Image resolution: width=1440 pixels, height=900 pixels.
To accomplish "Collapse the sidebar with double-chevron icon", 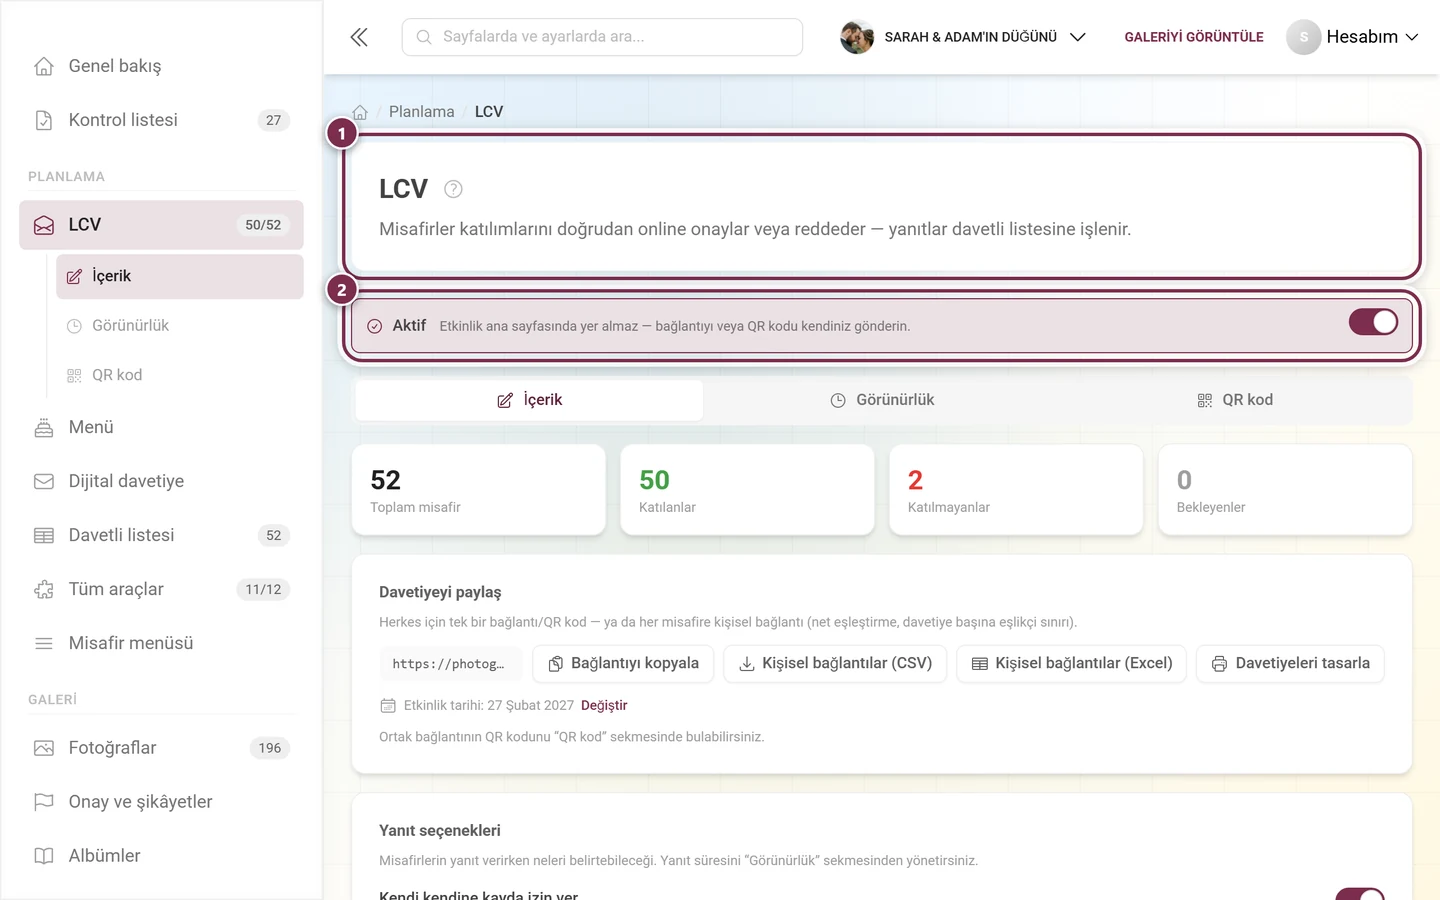I will point(359,37).
